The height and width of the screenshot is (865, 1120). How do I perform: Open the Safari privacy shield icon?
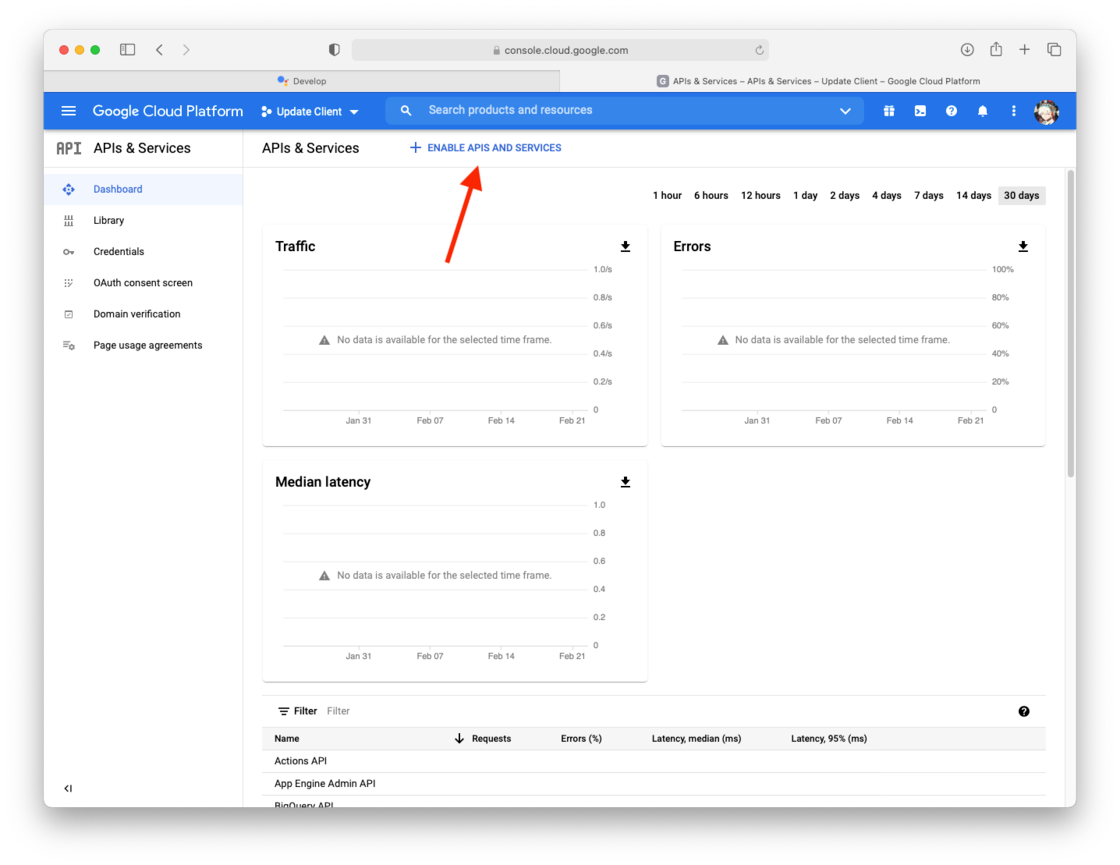point(334,49)
